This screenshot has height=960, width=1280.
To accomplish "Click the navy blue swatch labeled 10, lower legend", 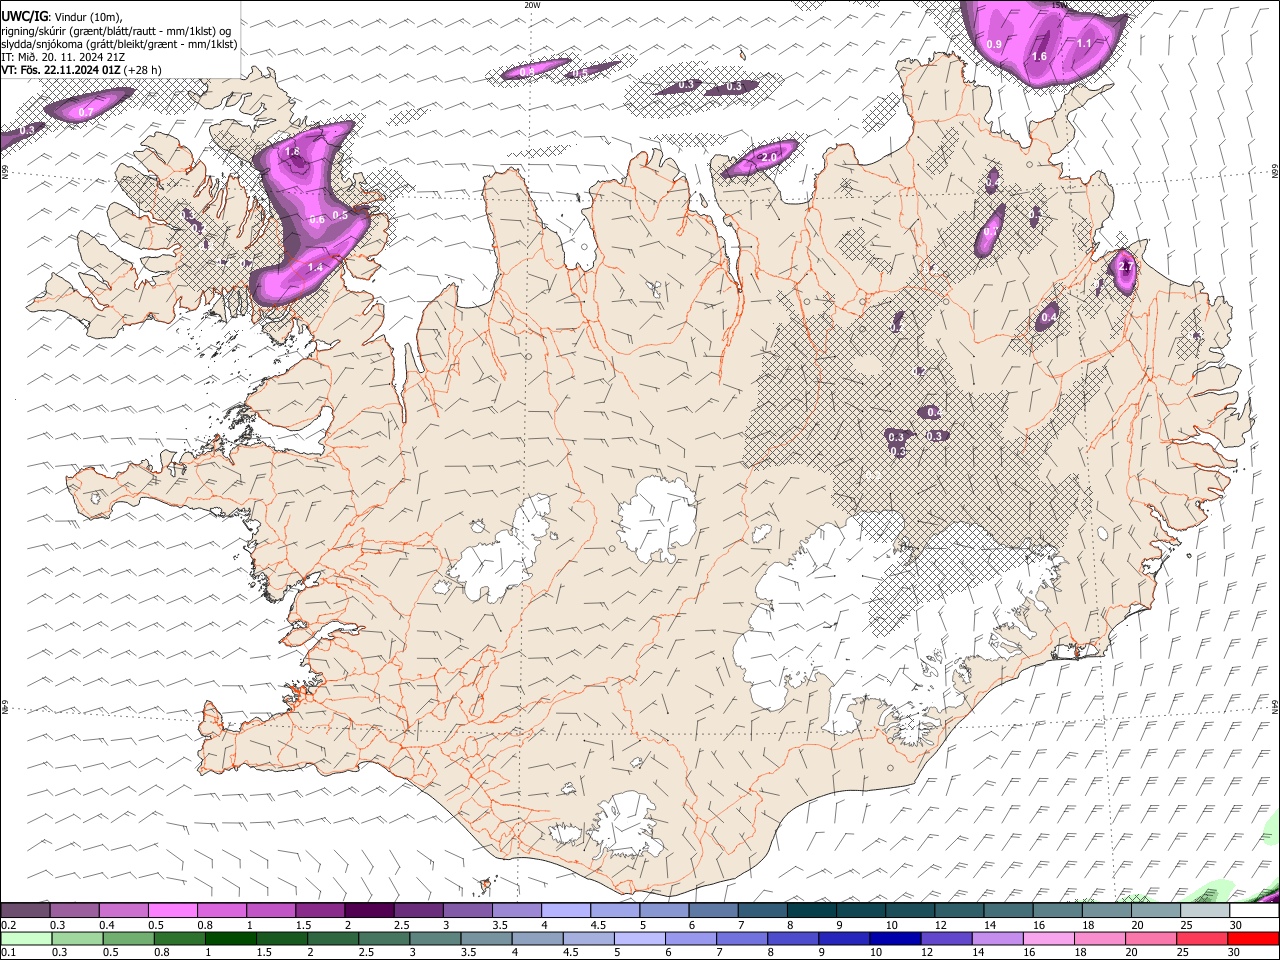I will coord(895,938).
